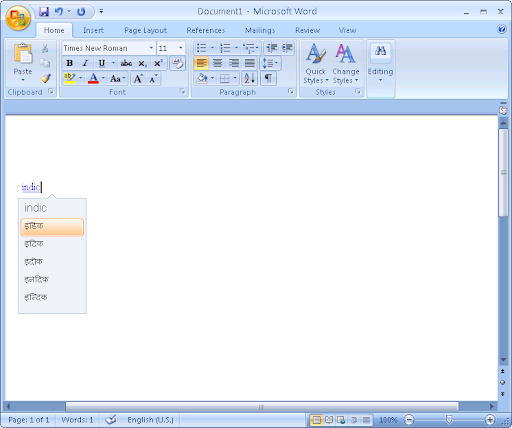The image size is (512, 428).
Task: Activate the Format Painter brush
Action: pos(45,78)
